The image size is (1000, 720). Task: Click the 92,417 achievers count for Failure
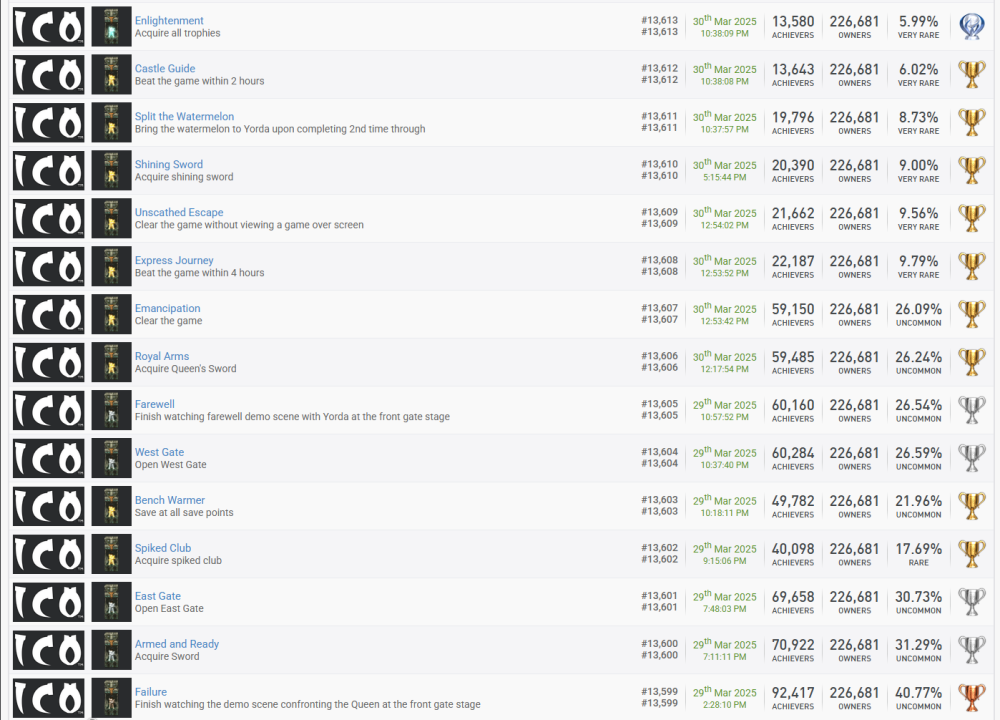793,693
